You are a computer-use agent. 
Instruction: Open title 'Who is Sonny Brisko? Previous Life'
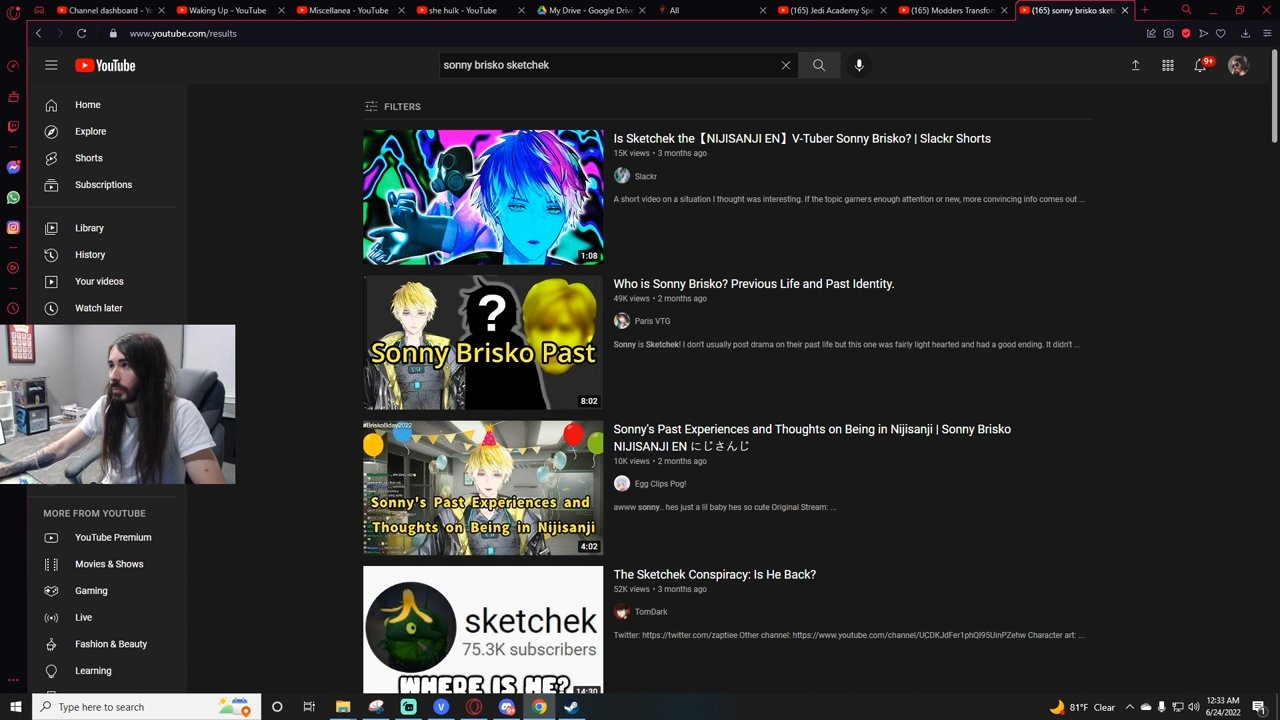point(754,284)
